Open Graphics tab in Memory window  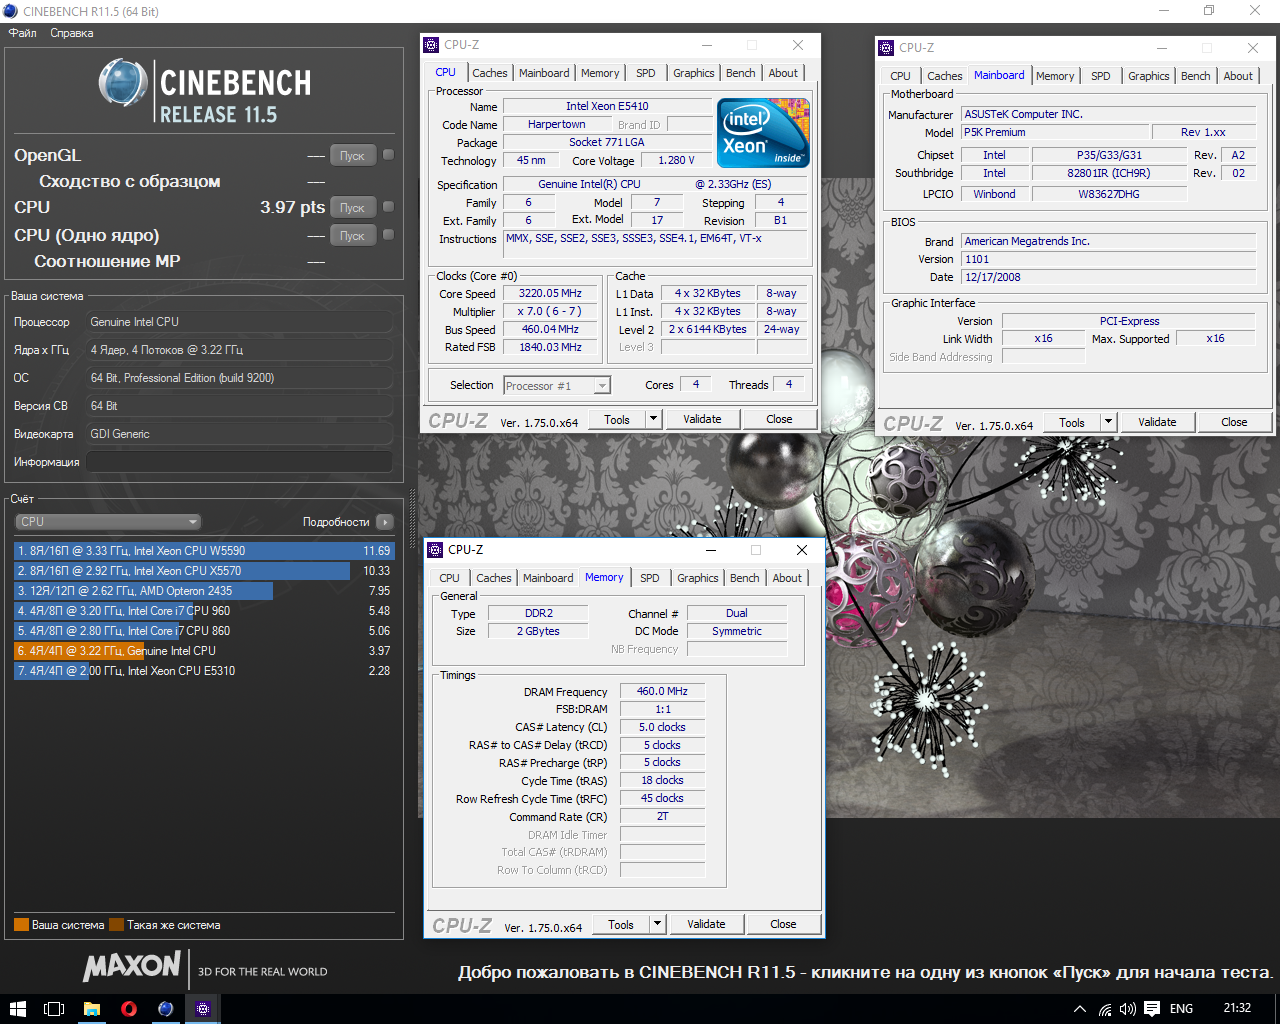point(698,578)
